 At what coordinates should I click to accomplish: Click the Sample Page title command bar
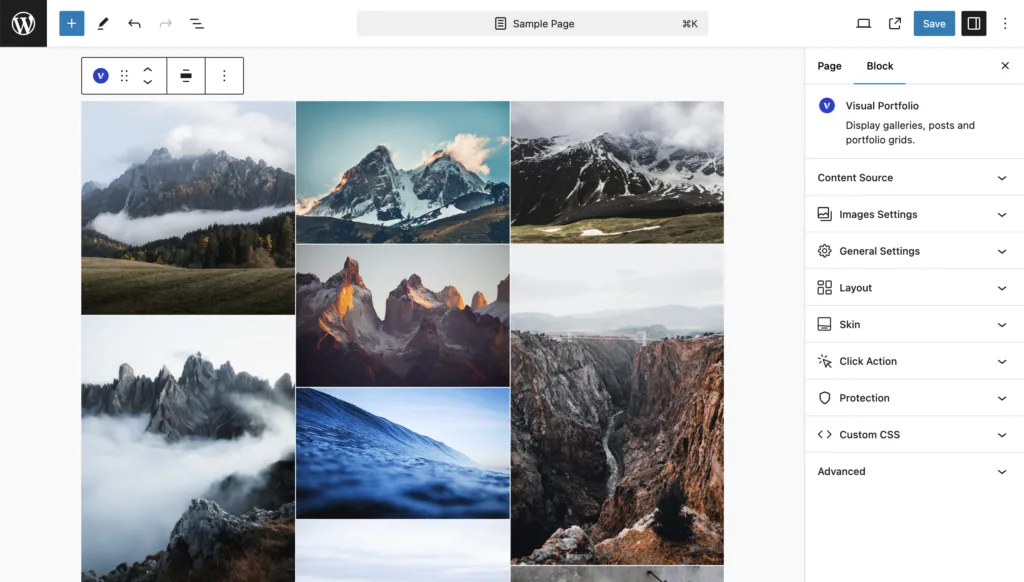coord(533,23)
